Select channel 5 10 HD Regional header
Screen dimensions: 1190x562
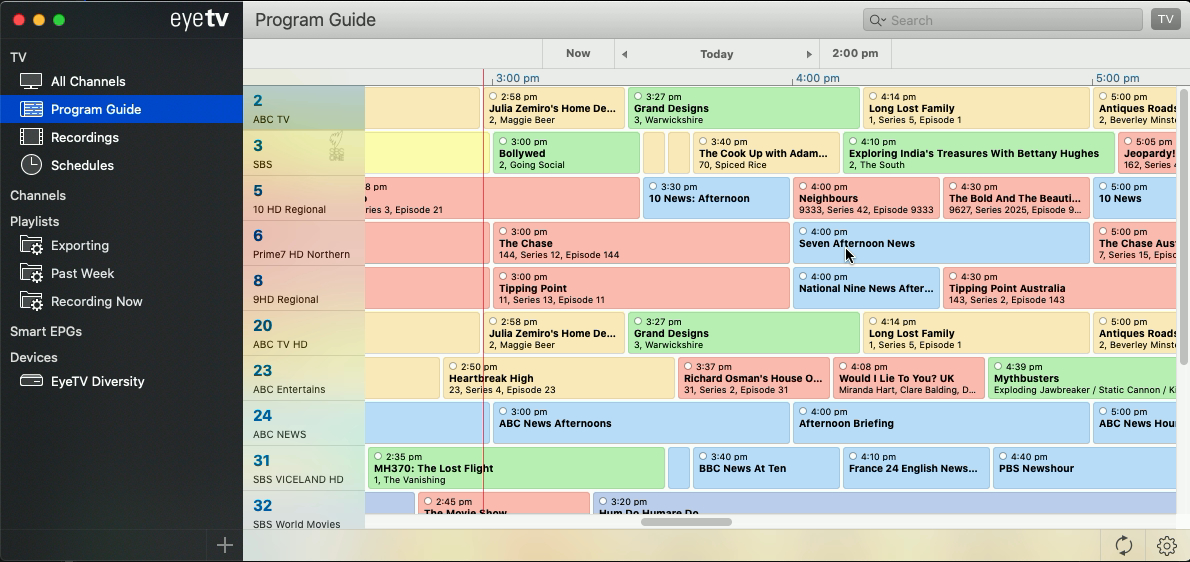pos(304,198)
